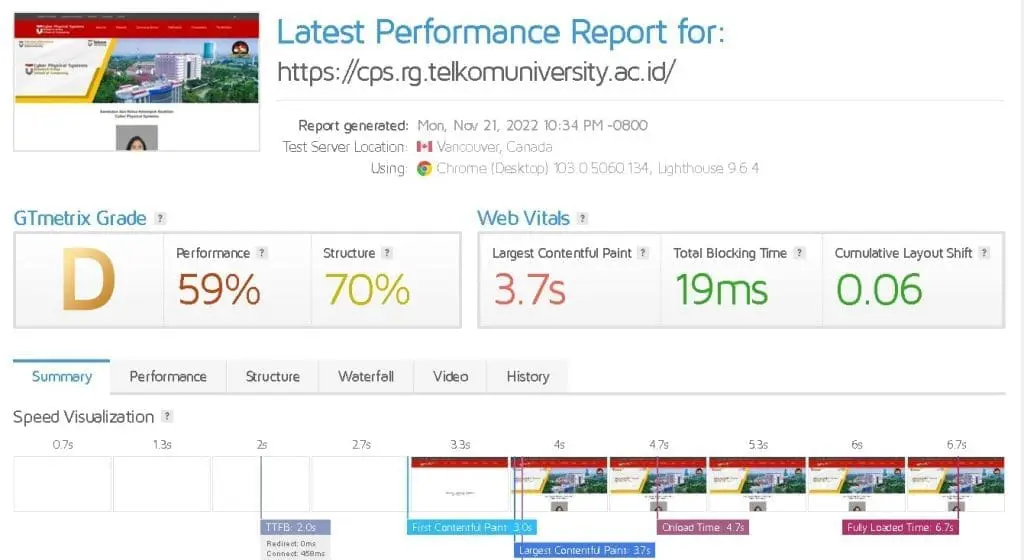This screenshot has height=560, width=1024.
Task: Click the help icon beside GTmetrix Grade
Action: point(160,219)
